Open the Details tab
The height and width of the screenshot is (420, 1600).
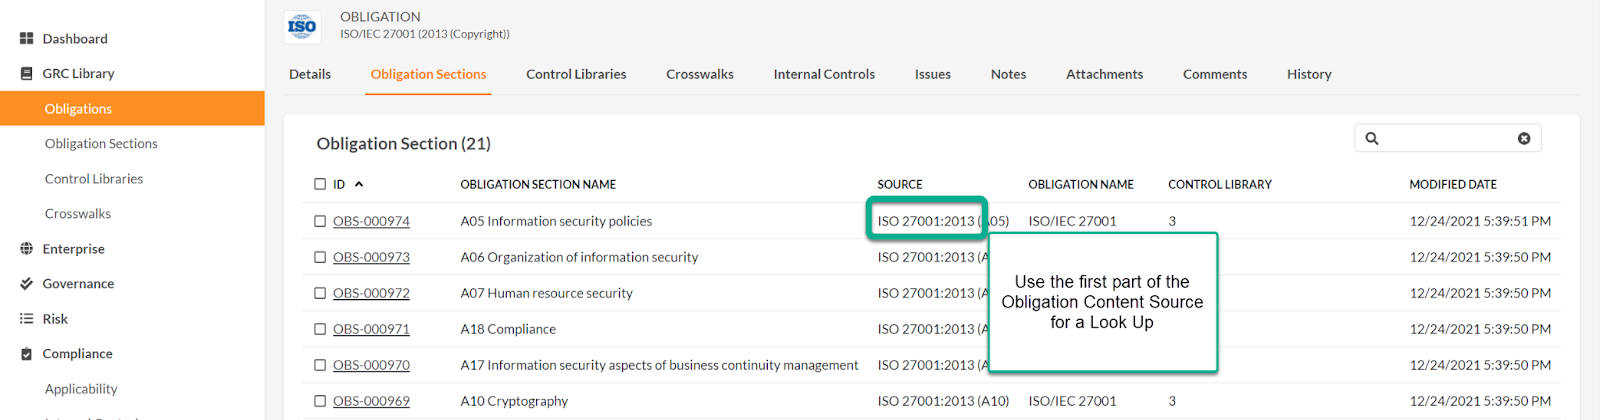[x=310, y=74]
